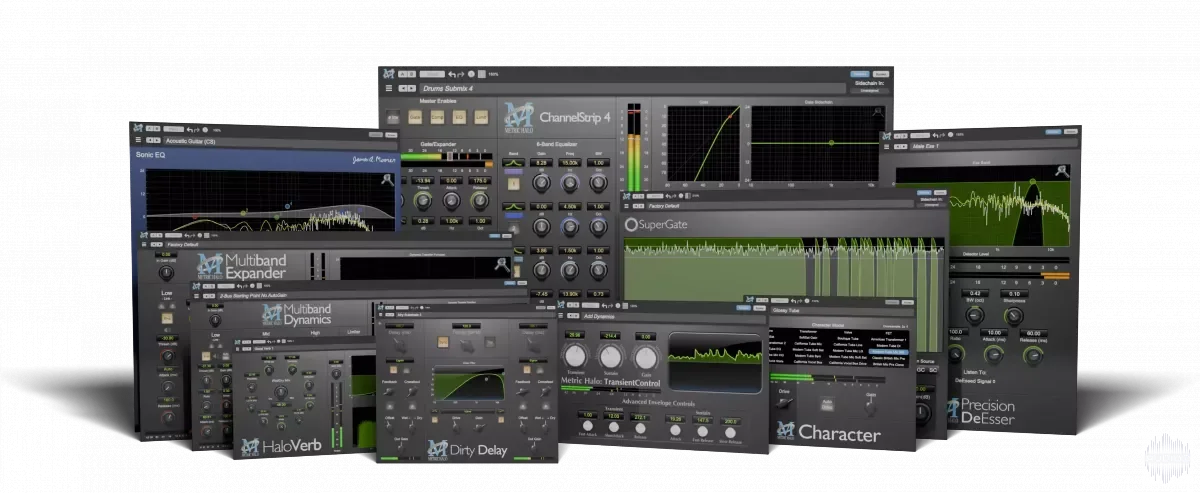This screenshot has width=1200, height=493.
Task: Open the Drums Submix 4 preset field
Action: pyautogui.click(x=633, y=88)
